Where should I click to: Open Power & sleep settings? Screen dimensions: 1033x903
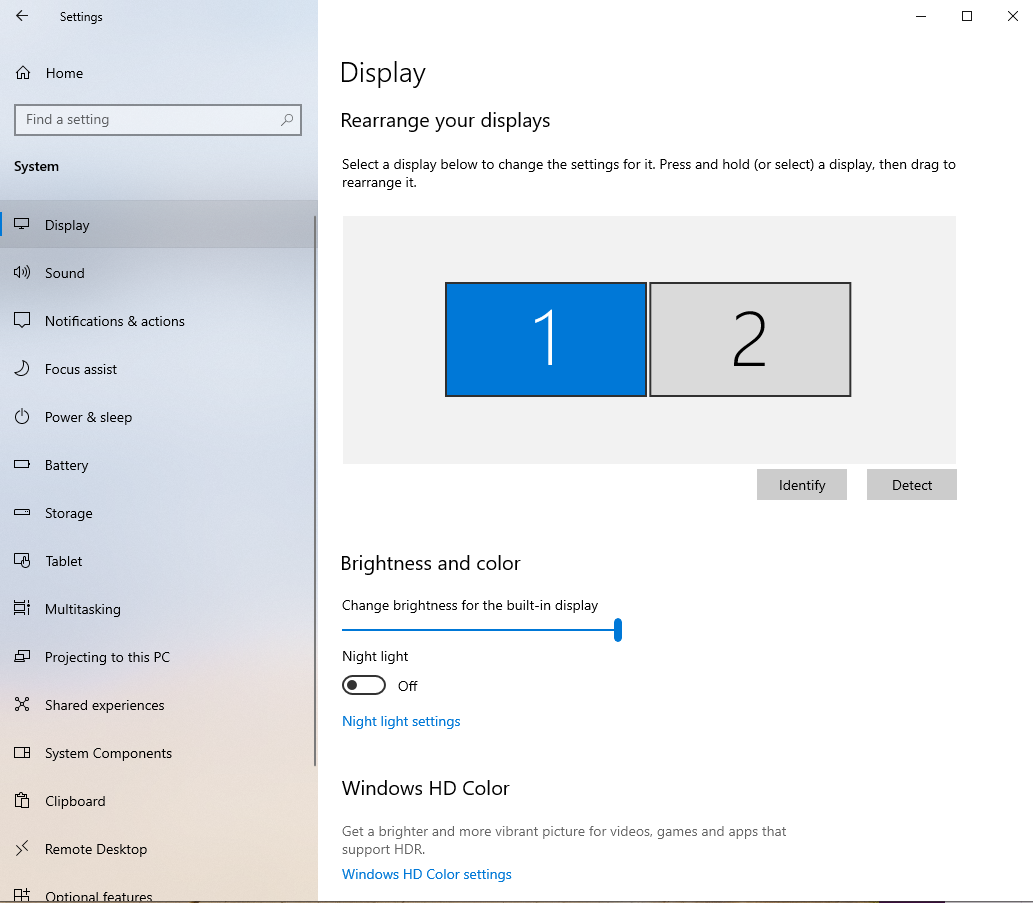click(22, 416)
